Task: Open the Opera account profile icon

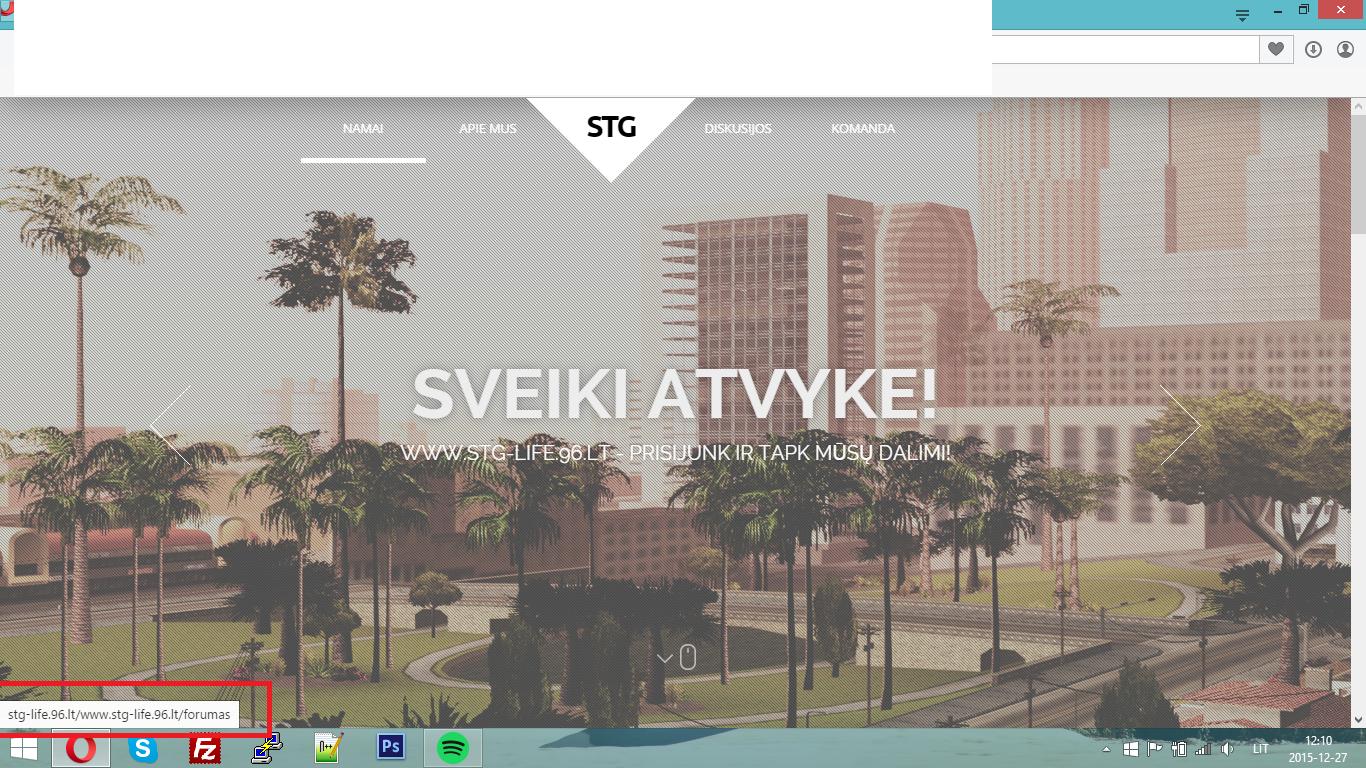Action: (1345, 49)
